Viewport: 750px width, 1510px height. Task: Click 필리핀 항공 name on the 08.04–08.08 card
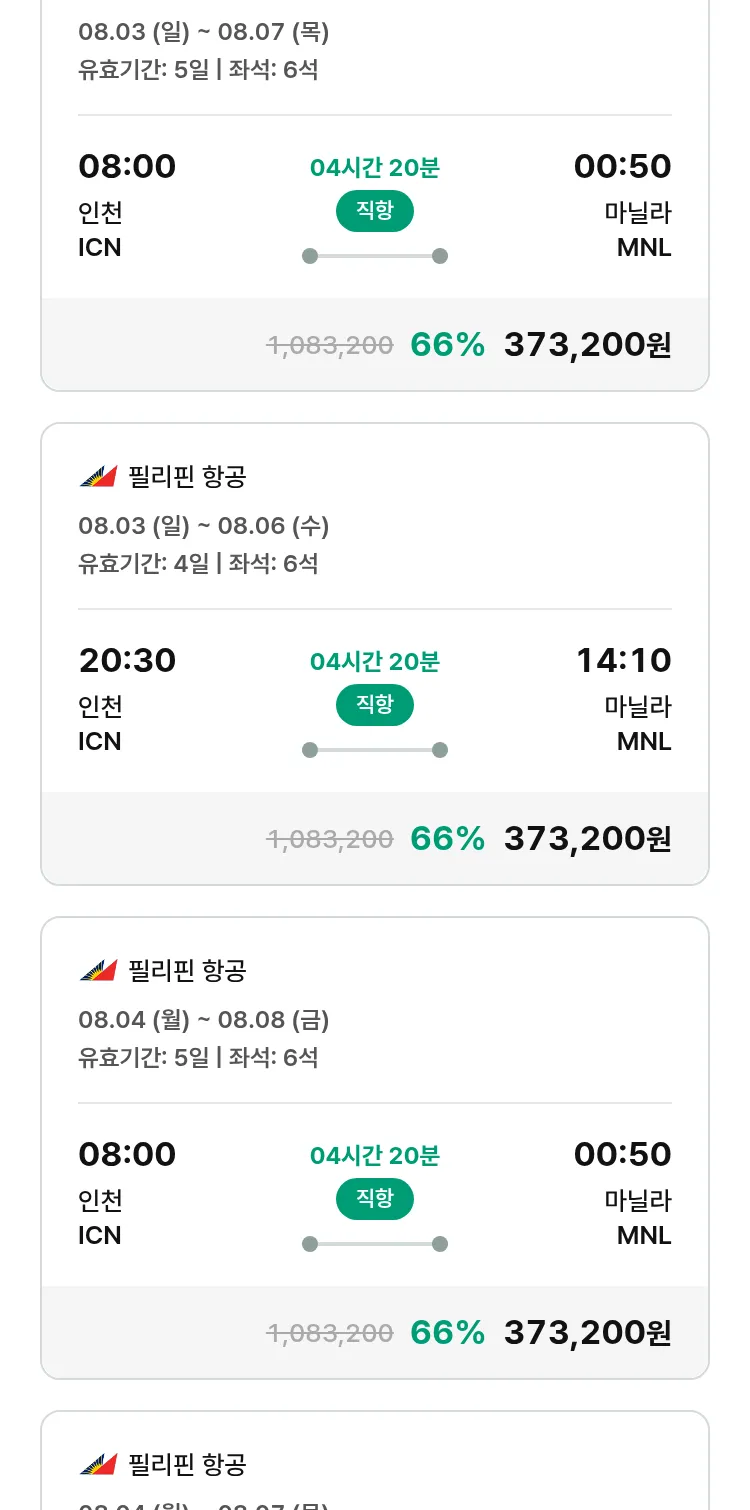point(187,971)
